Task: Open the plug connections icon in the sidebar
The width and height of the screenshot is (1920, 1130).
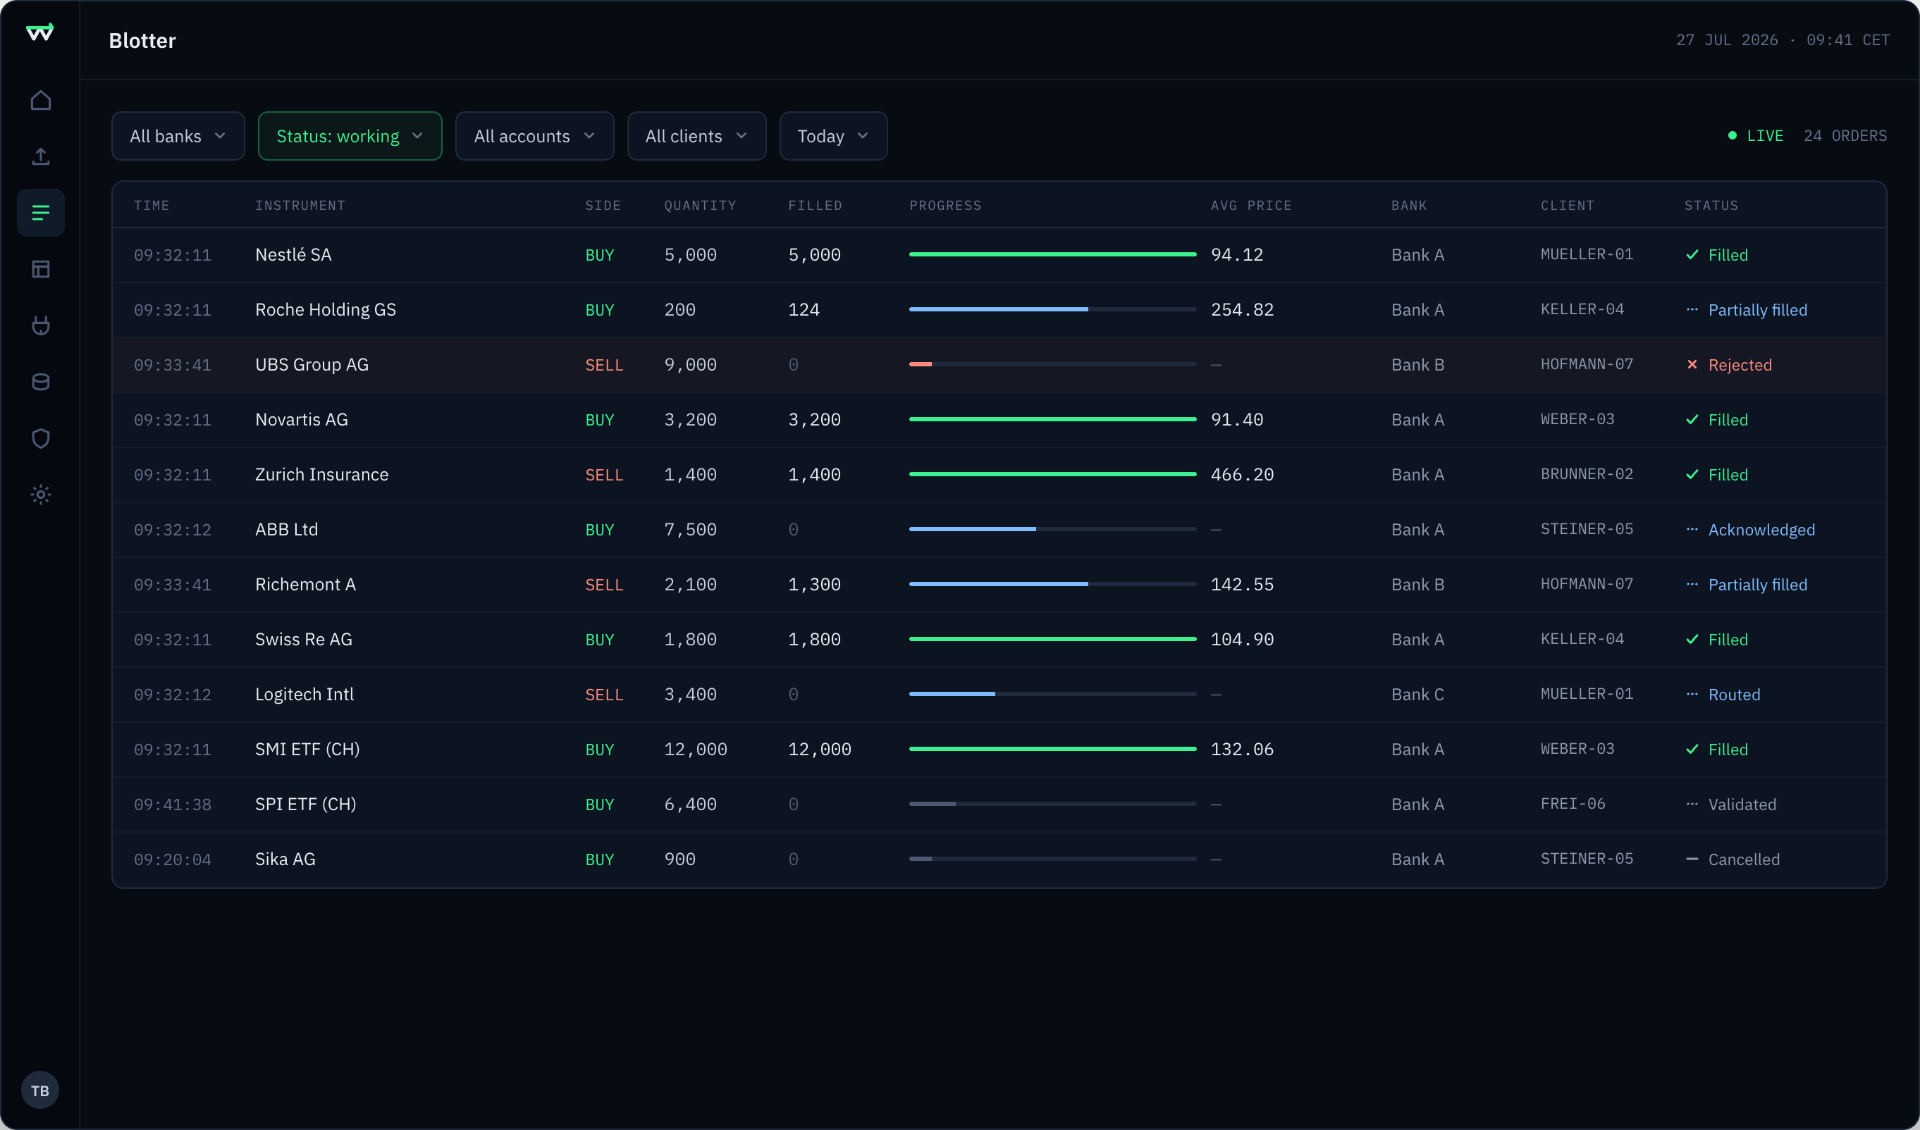Action: (x=41, y=325)
